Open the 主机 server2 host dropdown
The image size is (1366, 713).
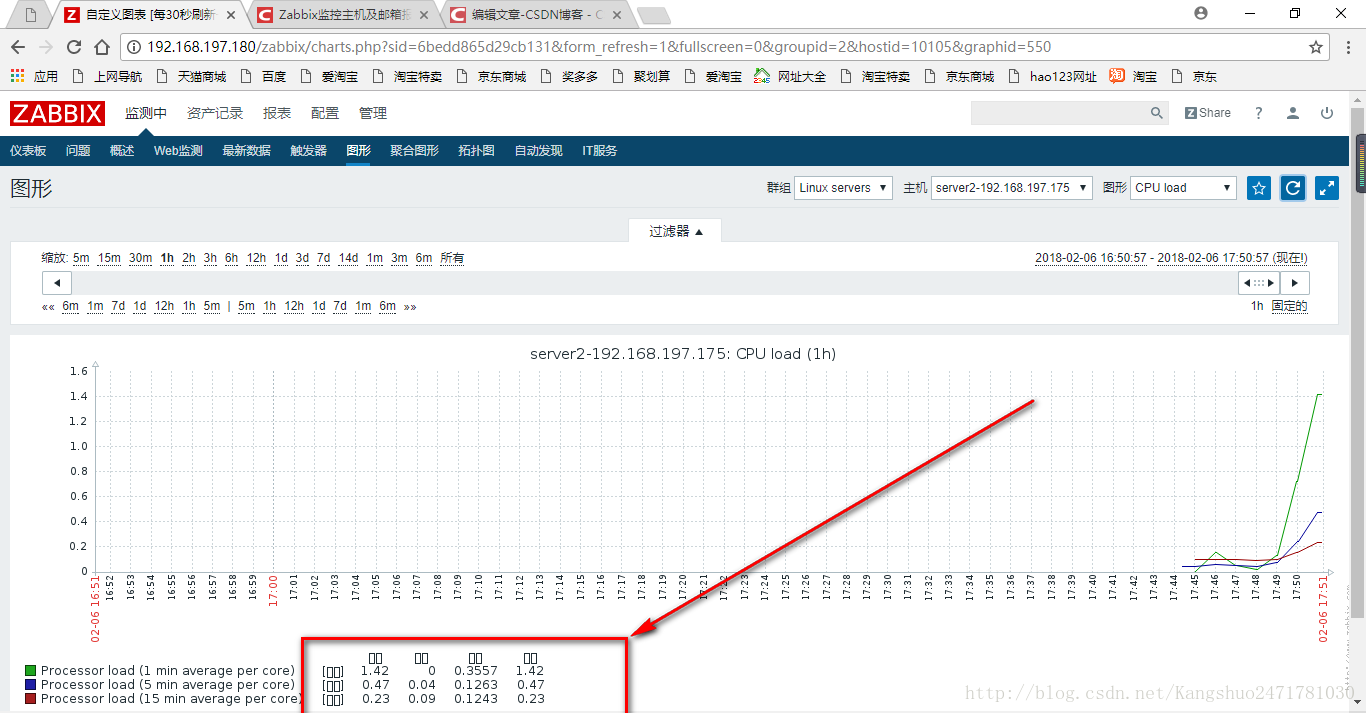1011,188
